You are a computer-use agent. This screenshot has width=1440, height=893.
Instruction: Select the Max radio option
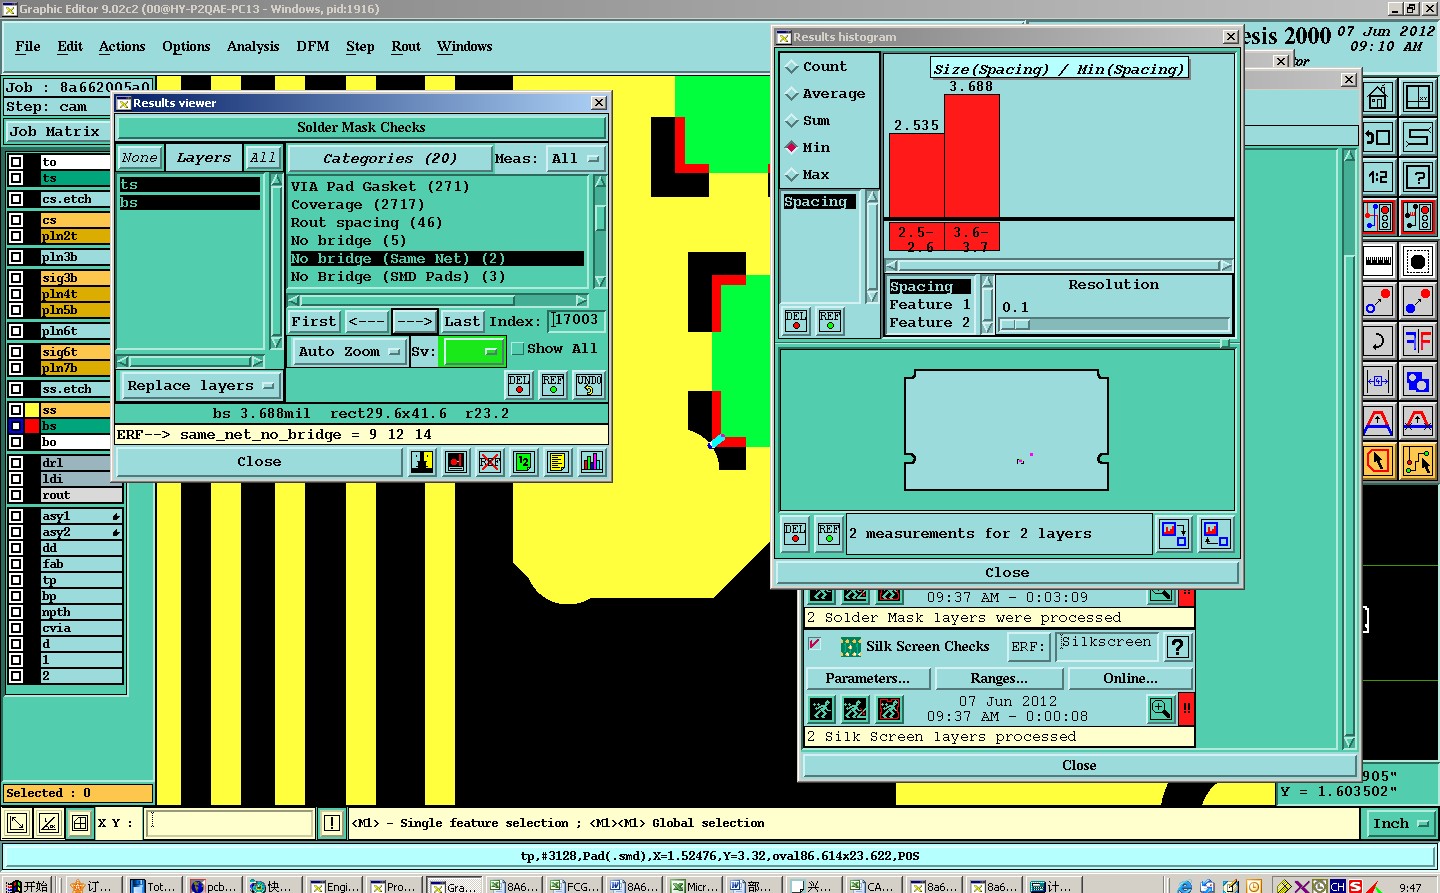pyautogui.click(x=792, y=175)
